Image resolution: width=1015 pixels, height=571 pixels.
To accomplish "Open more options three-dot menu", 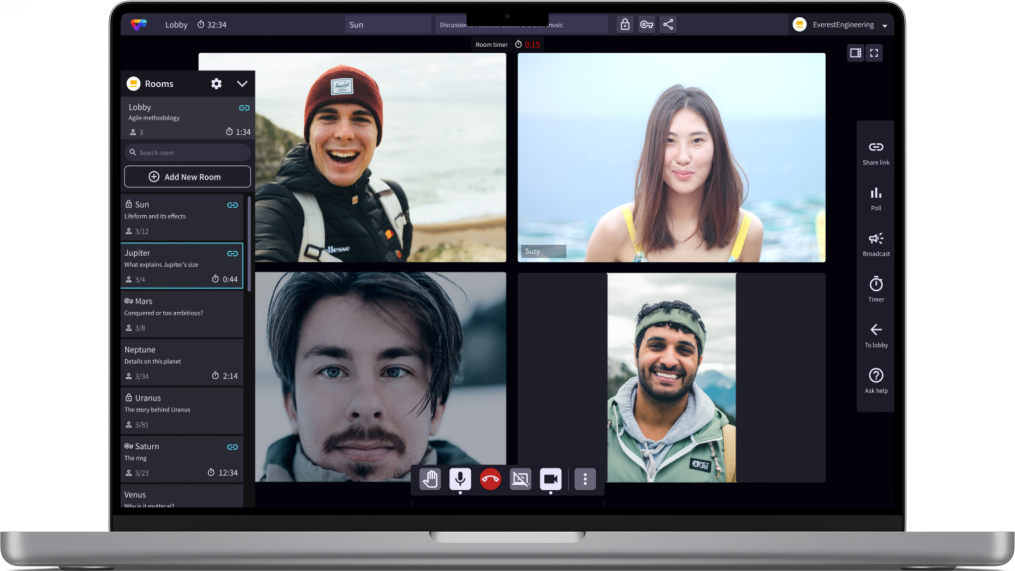I will tap(585, 479).
